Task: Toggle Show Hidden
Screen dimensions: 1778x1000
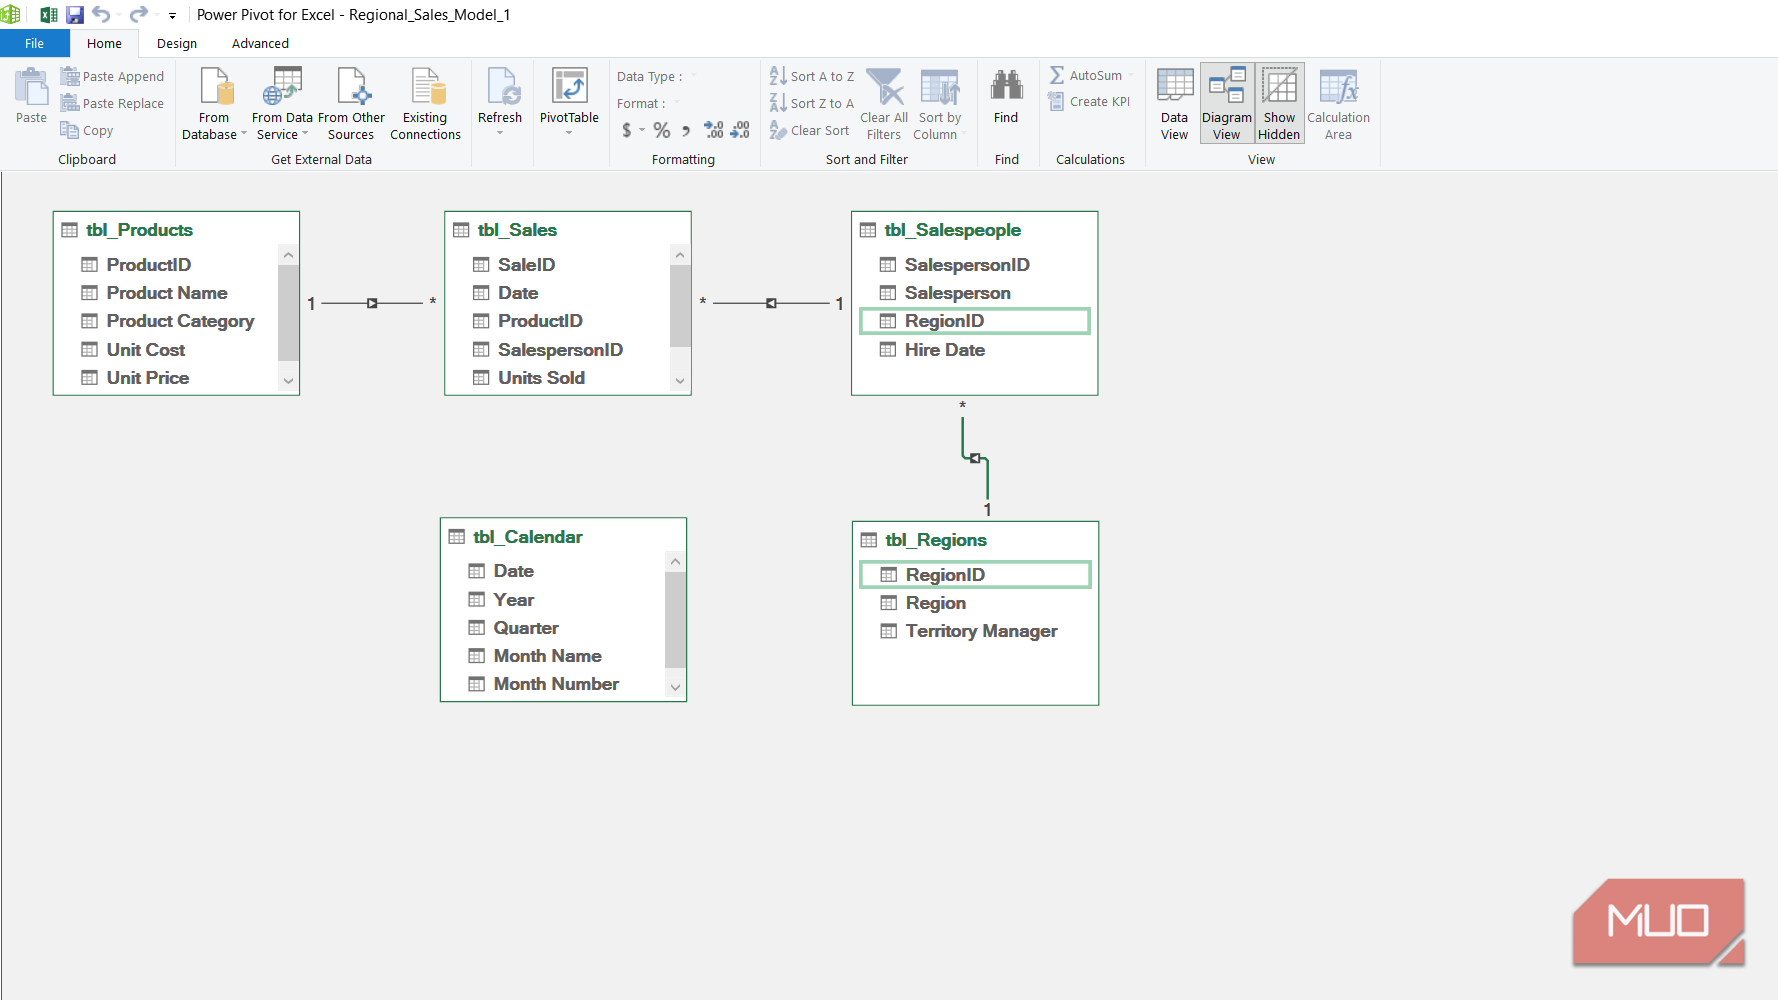Action: tap(1279, 104)
